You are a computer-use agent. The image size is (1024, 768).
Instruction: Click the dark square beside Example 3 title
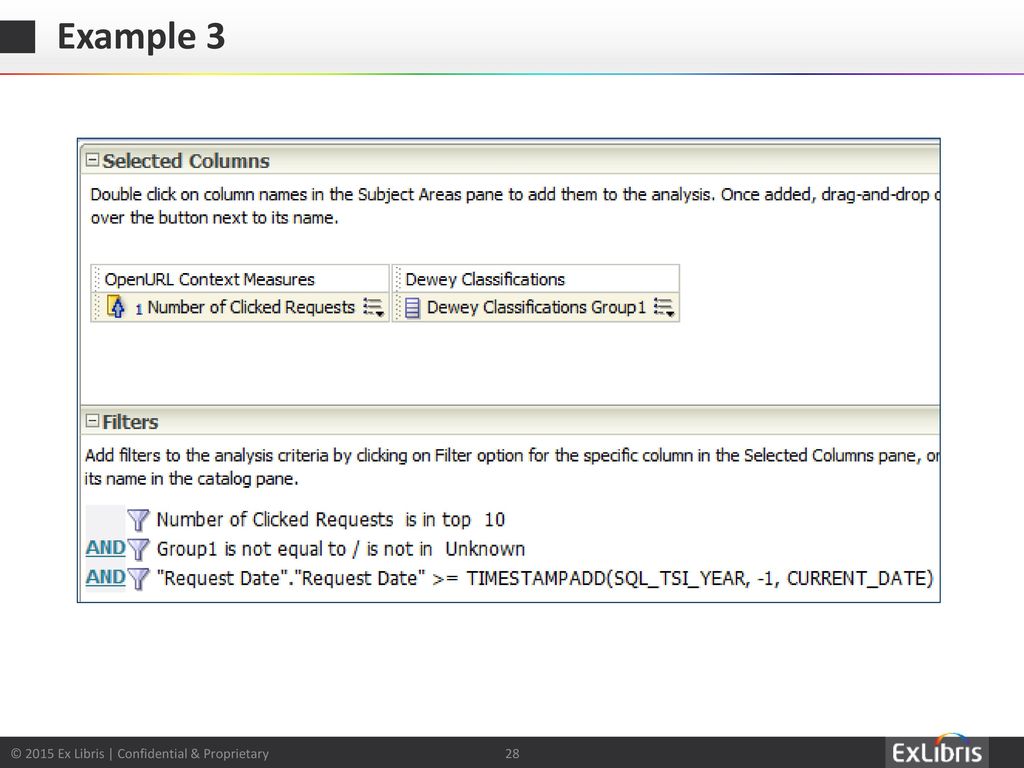18,37
